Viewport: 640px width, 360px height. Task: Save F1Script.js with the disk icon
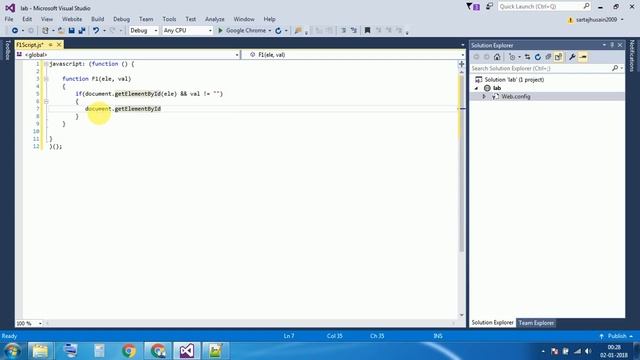pyautogui.click(x=71, y=31)
